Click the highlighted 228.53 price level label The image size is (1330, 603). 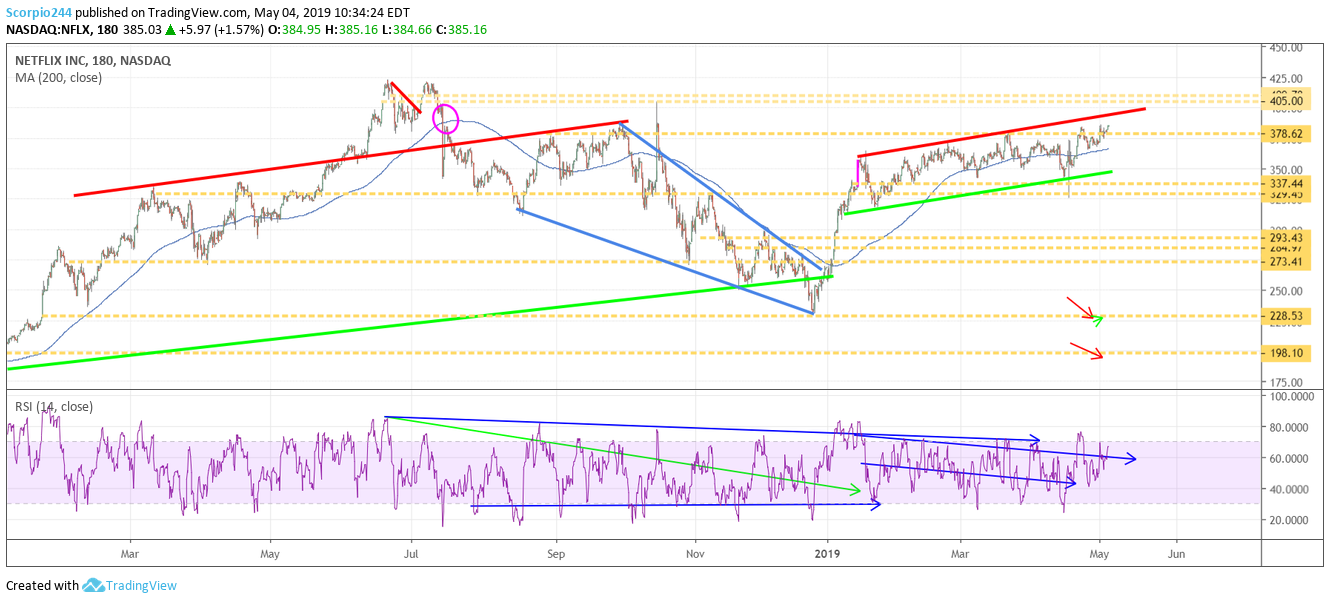[x=1284, y=316]
